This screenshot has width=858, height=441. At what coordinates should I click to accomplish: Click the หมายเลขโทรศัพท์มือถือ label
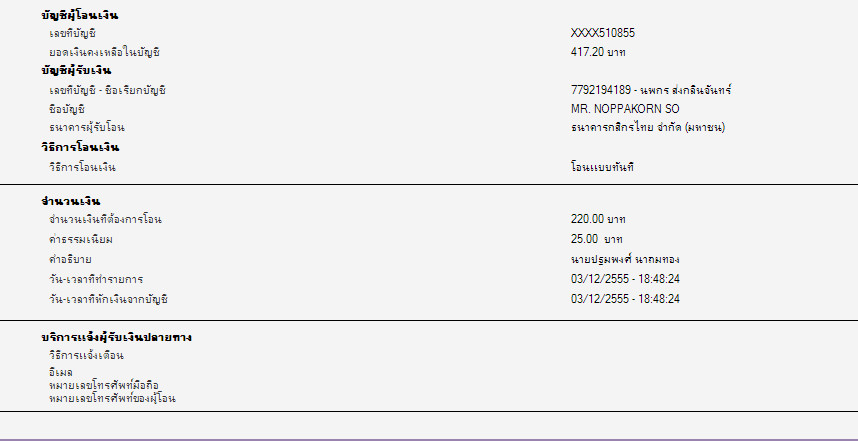(x=104, y=385)
